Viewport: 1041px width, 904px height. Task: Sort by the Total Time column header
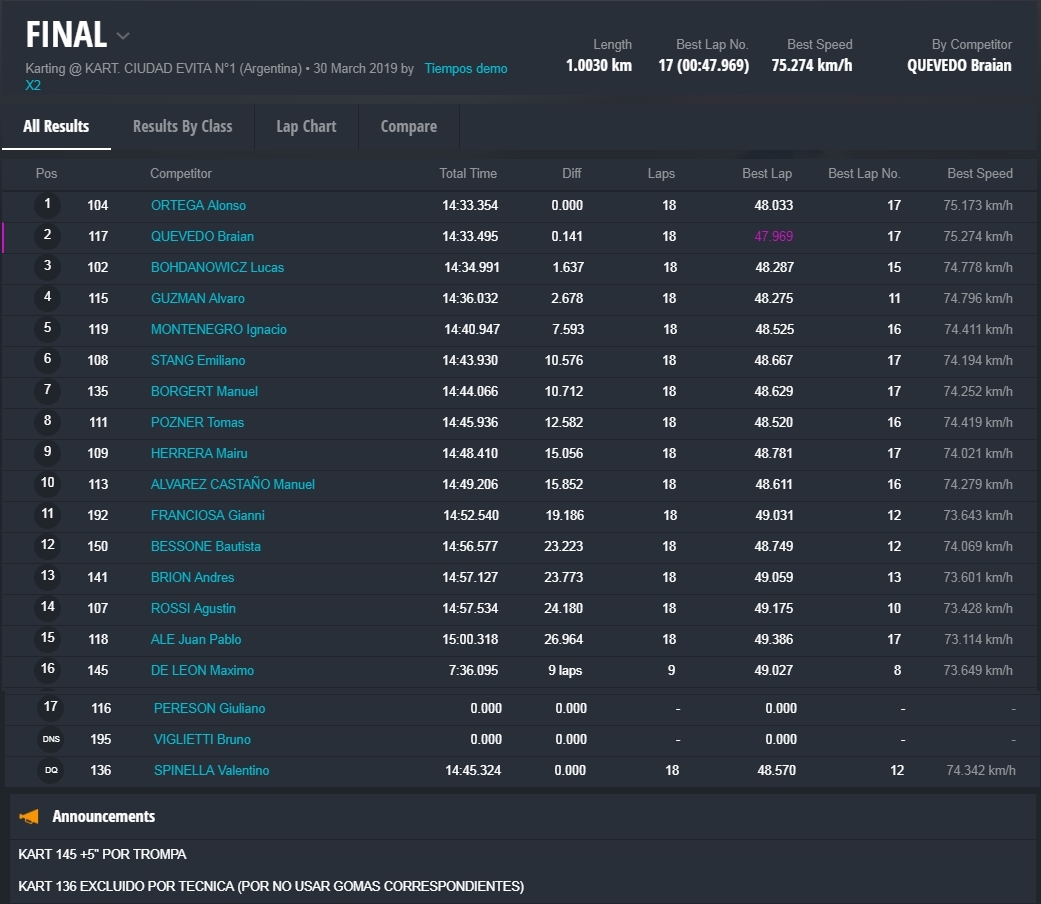coord(467,173)
